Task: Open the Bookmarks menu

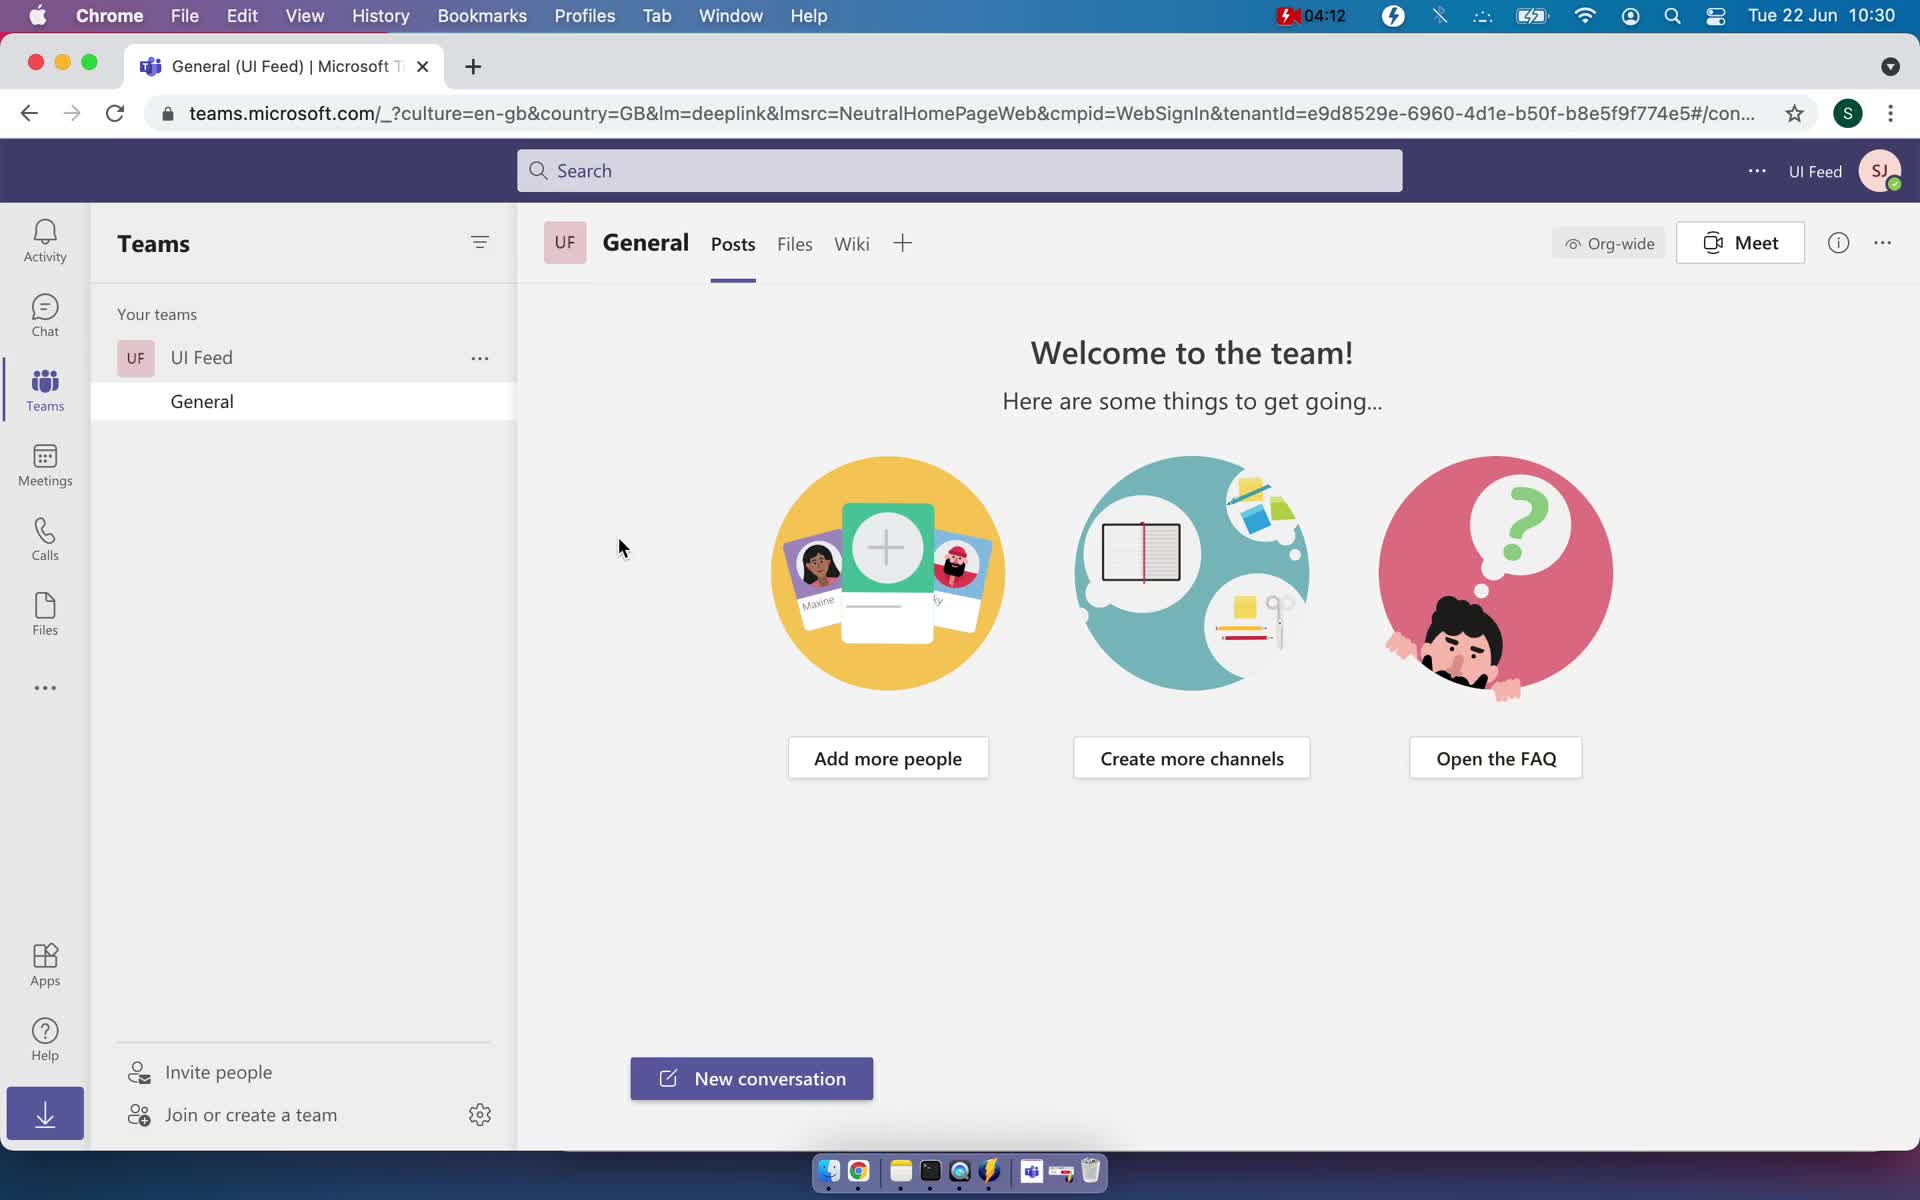Action: coord(482,16)
